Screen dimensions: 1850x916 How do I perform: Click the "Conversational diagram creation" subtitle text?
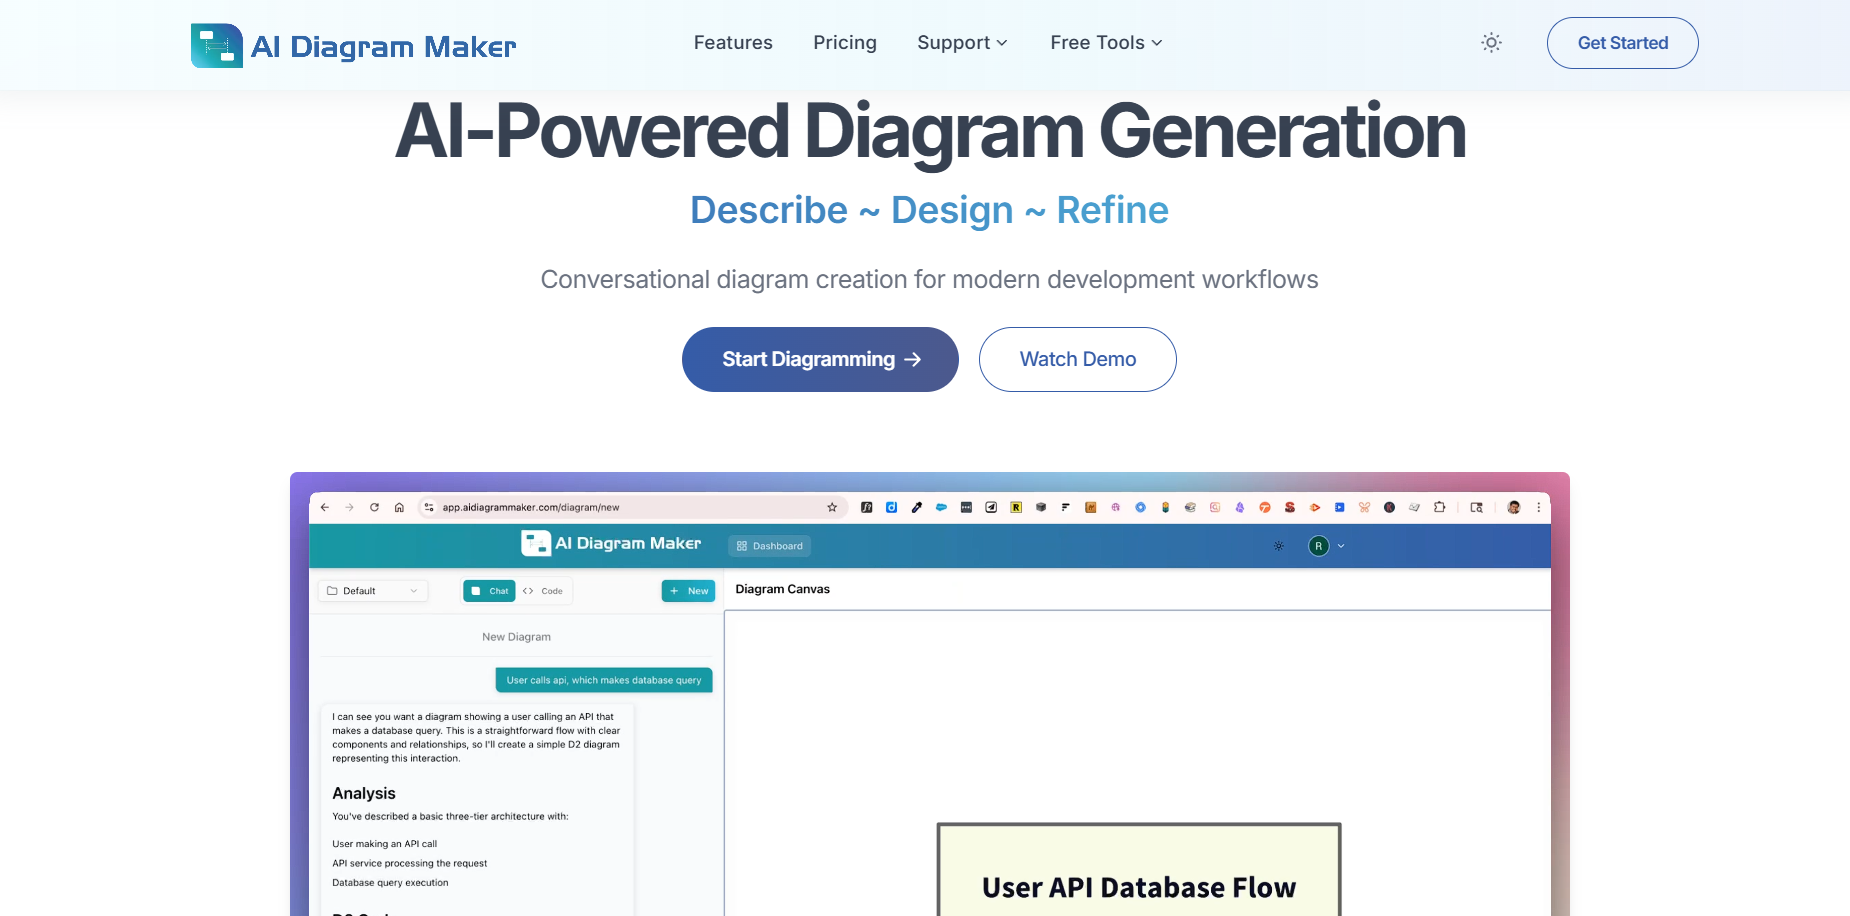pyautogui.click(x=929, y=280)
